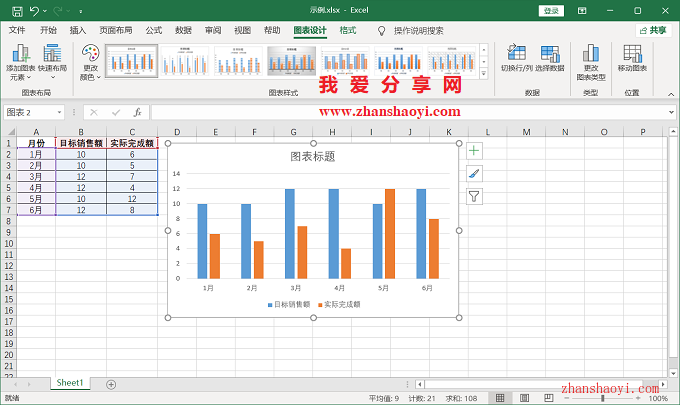Click the Select Data icon
The width and height of the screenshot is (680, 405).
click(550, 58)
